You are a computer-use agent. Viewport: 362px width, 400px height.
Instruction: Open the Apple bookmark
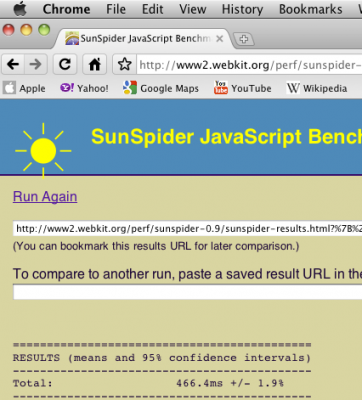pyautogui.click(x=24, y=88)
